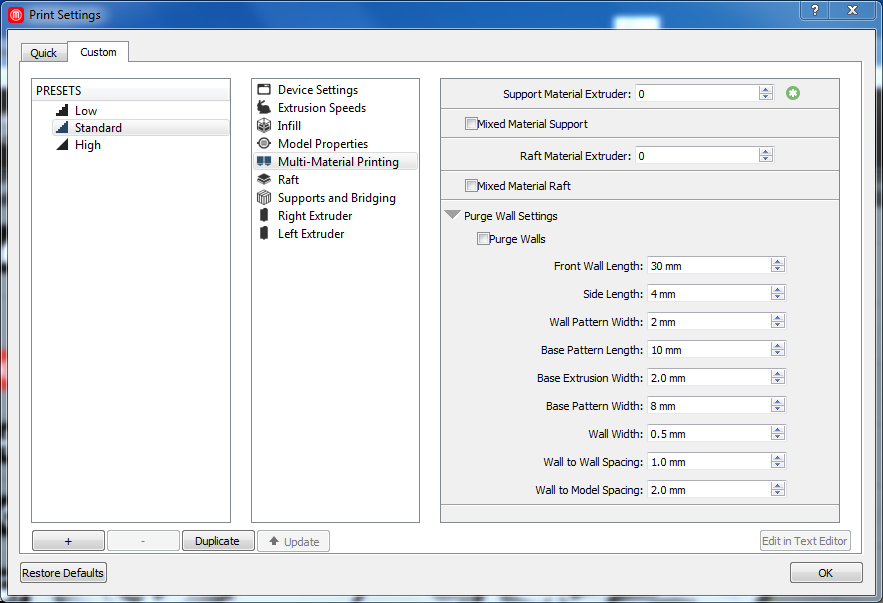Duplicate the selected preset
This screenshot has width=883, height=603.
click(218, 541)
